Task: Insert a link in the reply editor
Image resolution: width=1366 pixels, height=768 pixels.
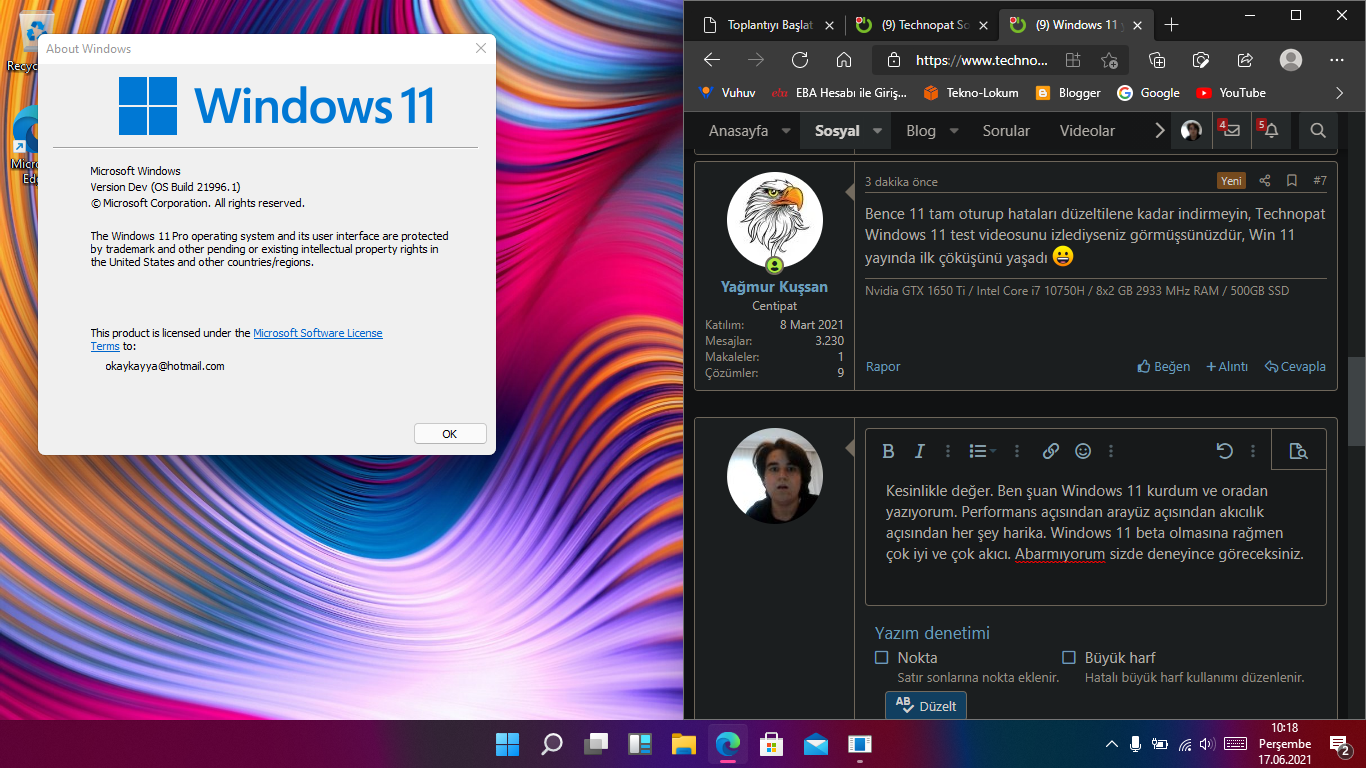Action: coord(1051,451)
